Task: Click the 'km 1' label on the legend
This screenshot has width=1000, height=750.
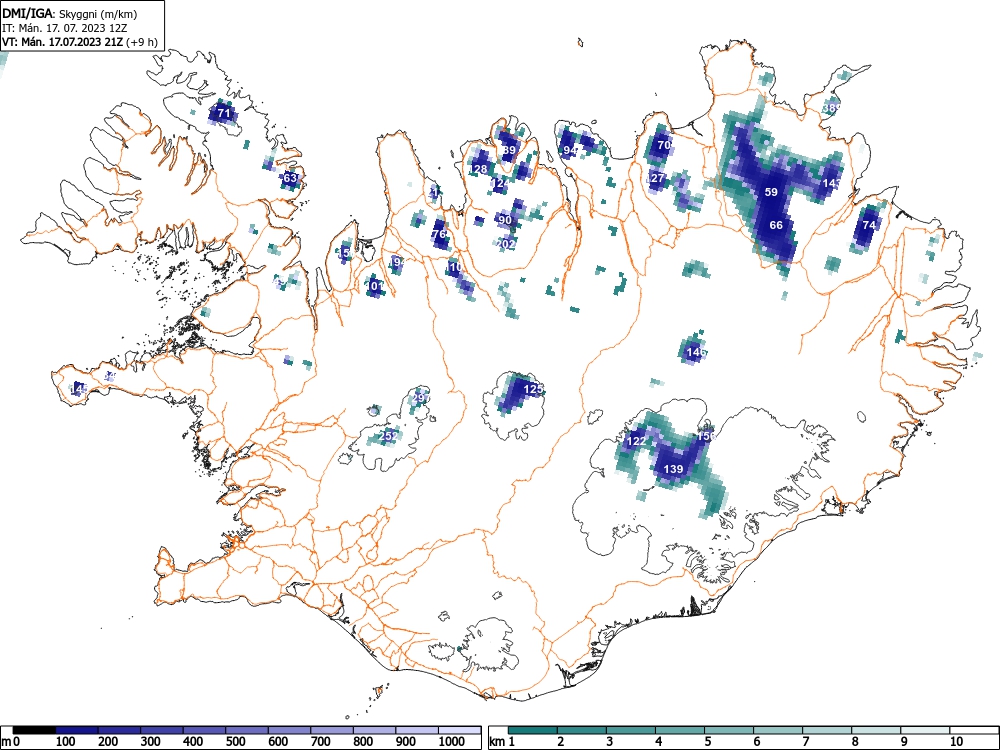Action: [502, 742]
